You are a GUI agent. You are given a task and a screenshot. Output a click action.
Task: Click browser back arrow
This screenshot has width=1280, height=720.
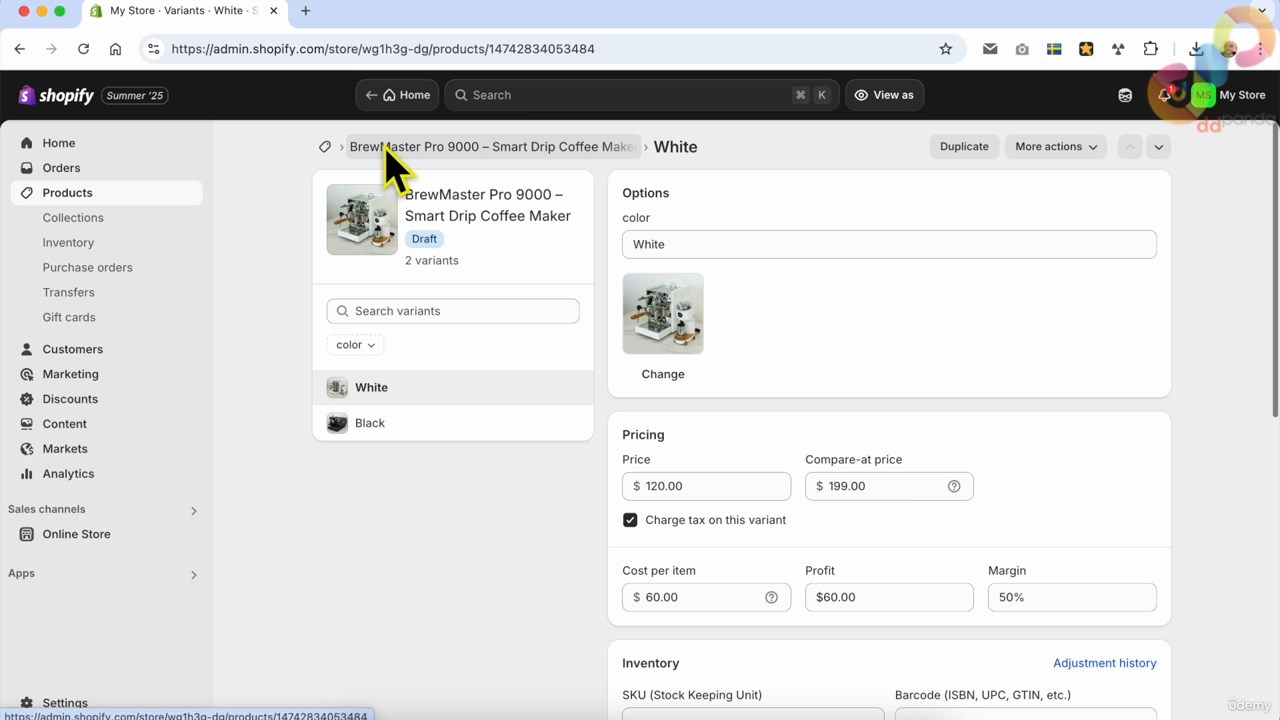point(19,49)
